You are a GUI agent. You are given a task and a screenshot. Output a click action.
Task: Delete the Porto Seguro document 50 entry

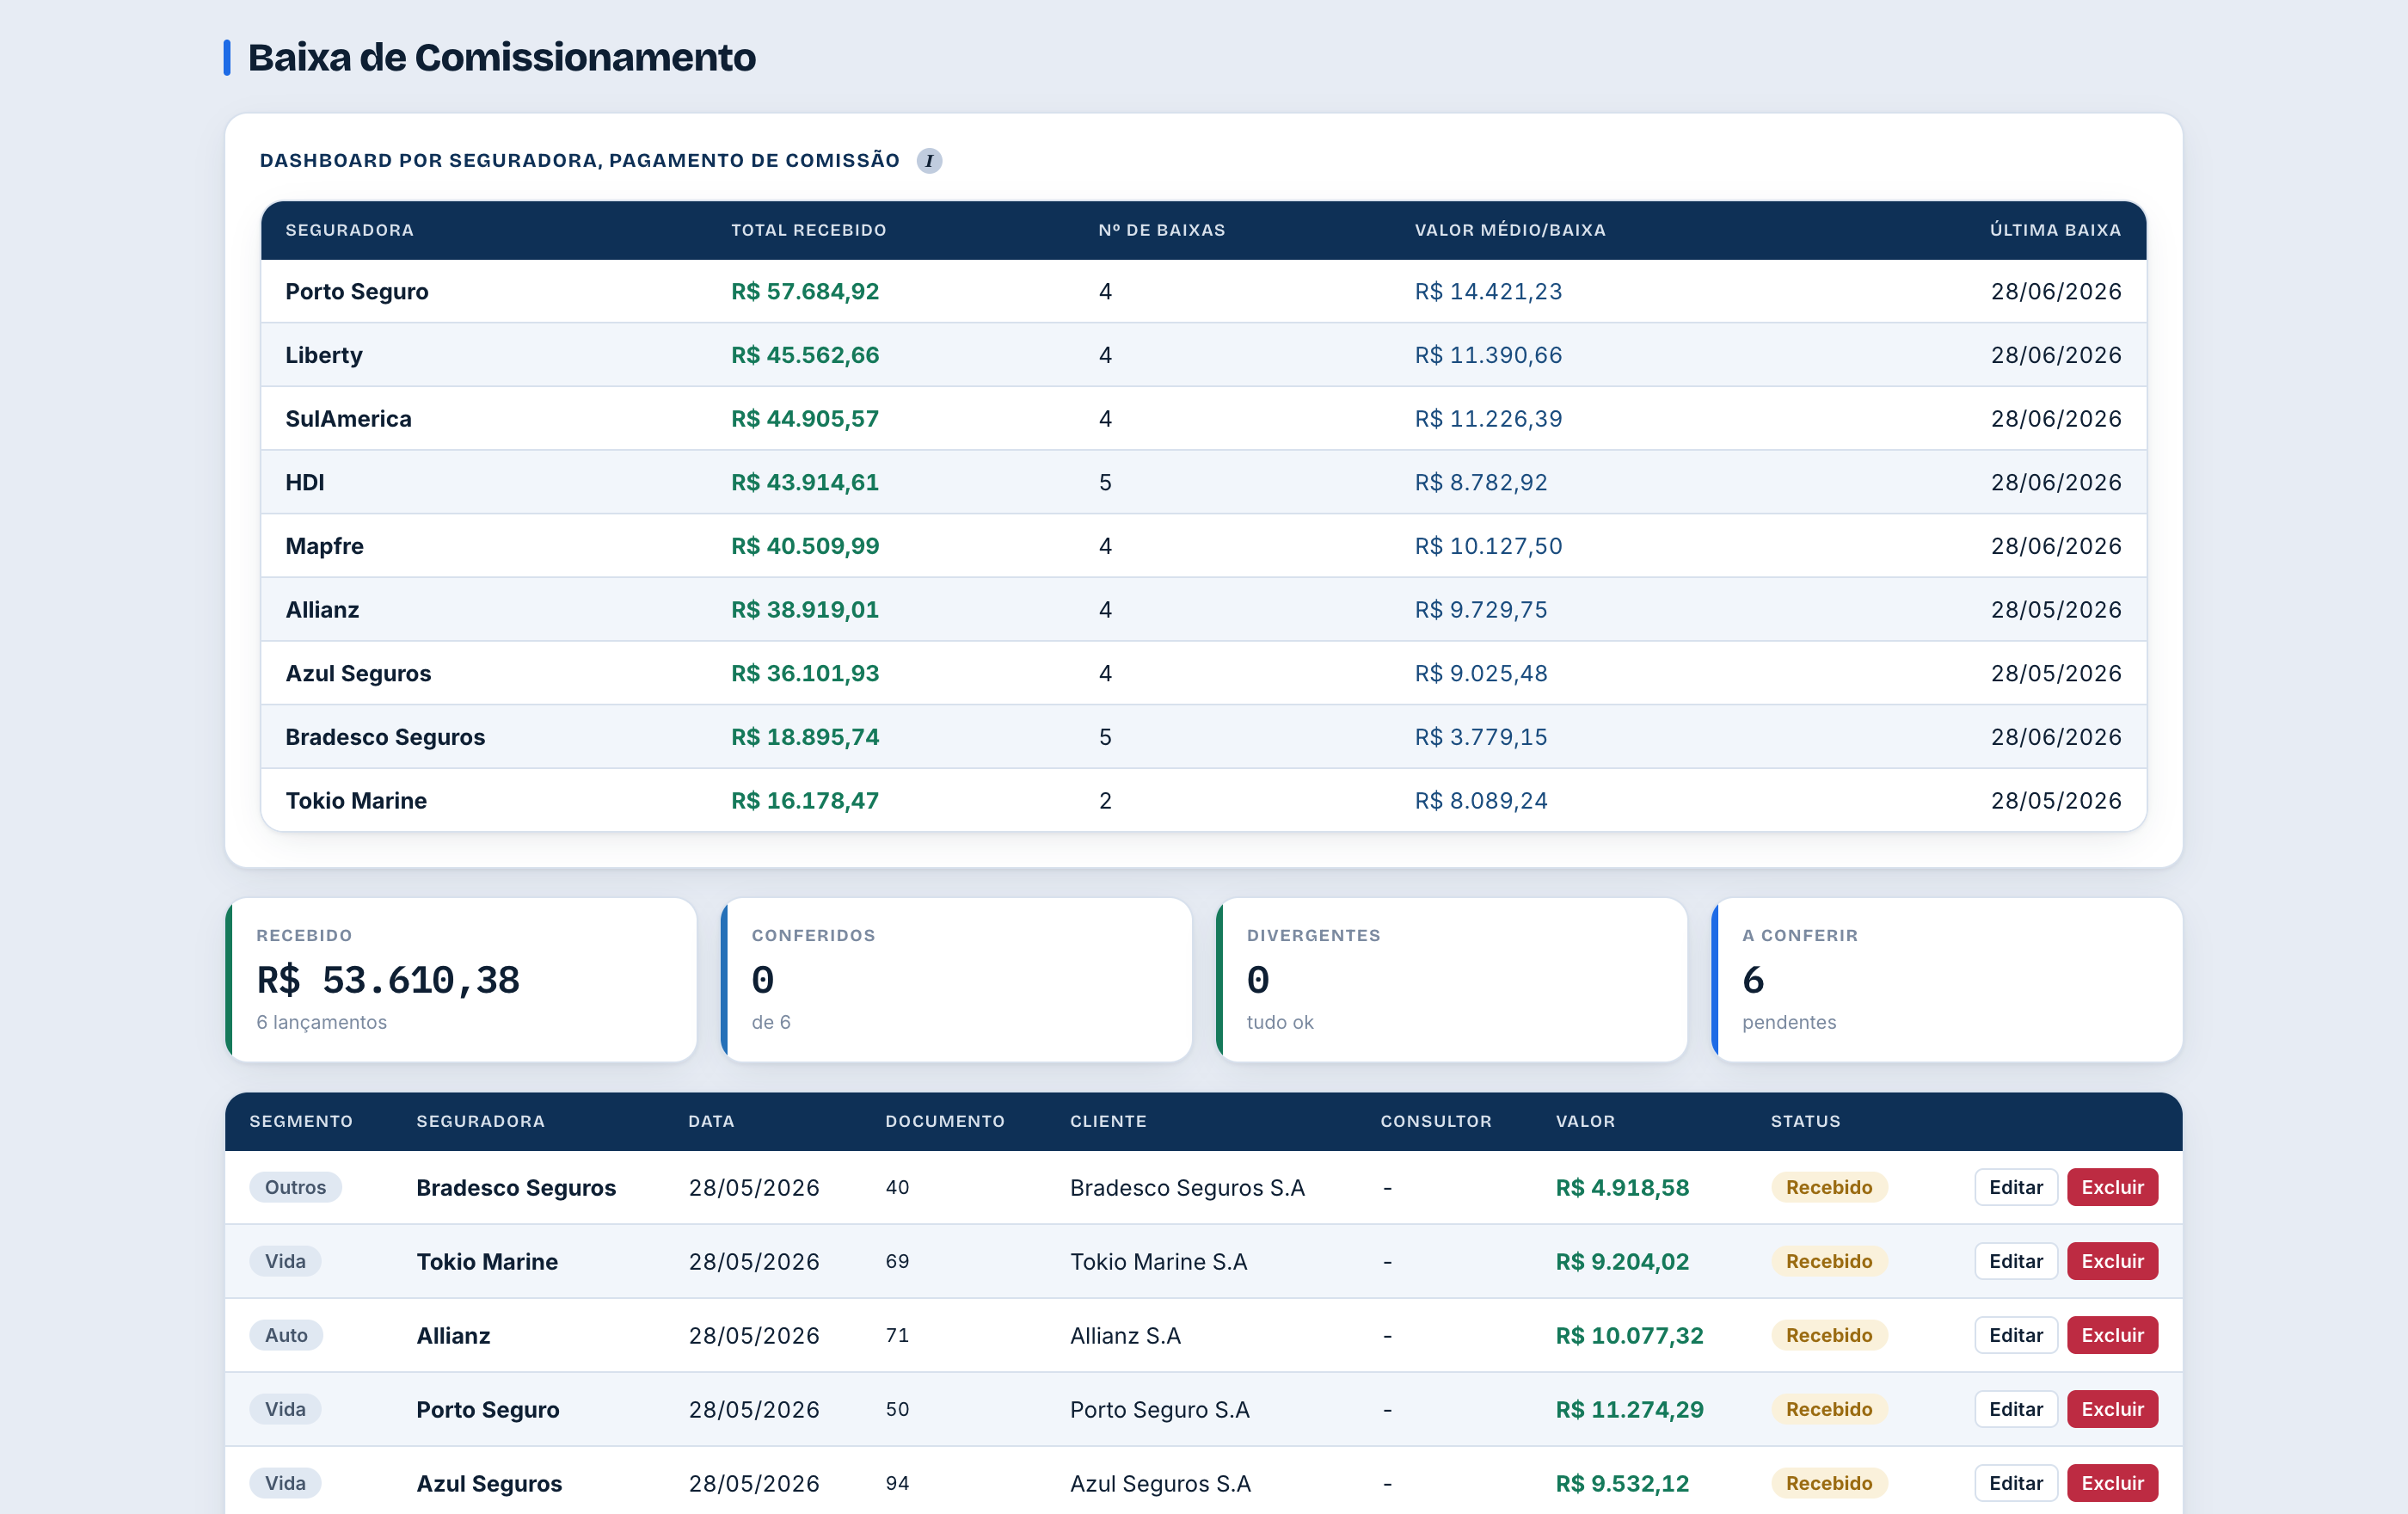coord(2112,1409)
